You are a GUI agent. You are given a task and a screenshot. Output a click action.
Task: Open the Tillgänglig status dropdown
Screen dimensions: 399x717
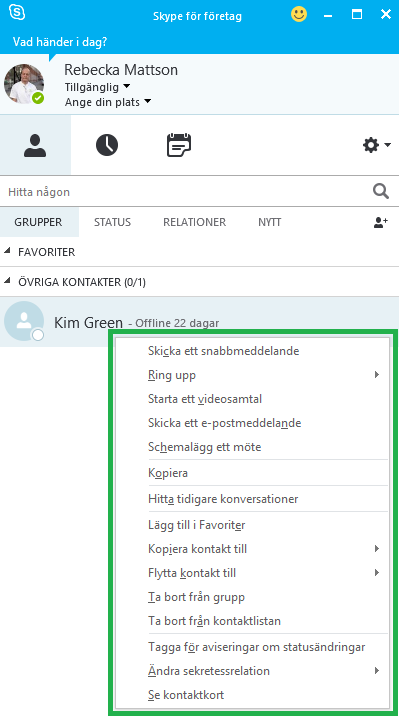(x=97, y=86)
